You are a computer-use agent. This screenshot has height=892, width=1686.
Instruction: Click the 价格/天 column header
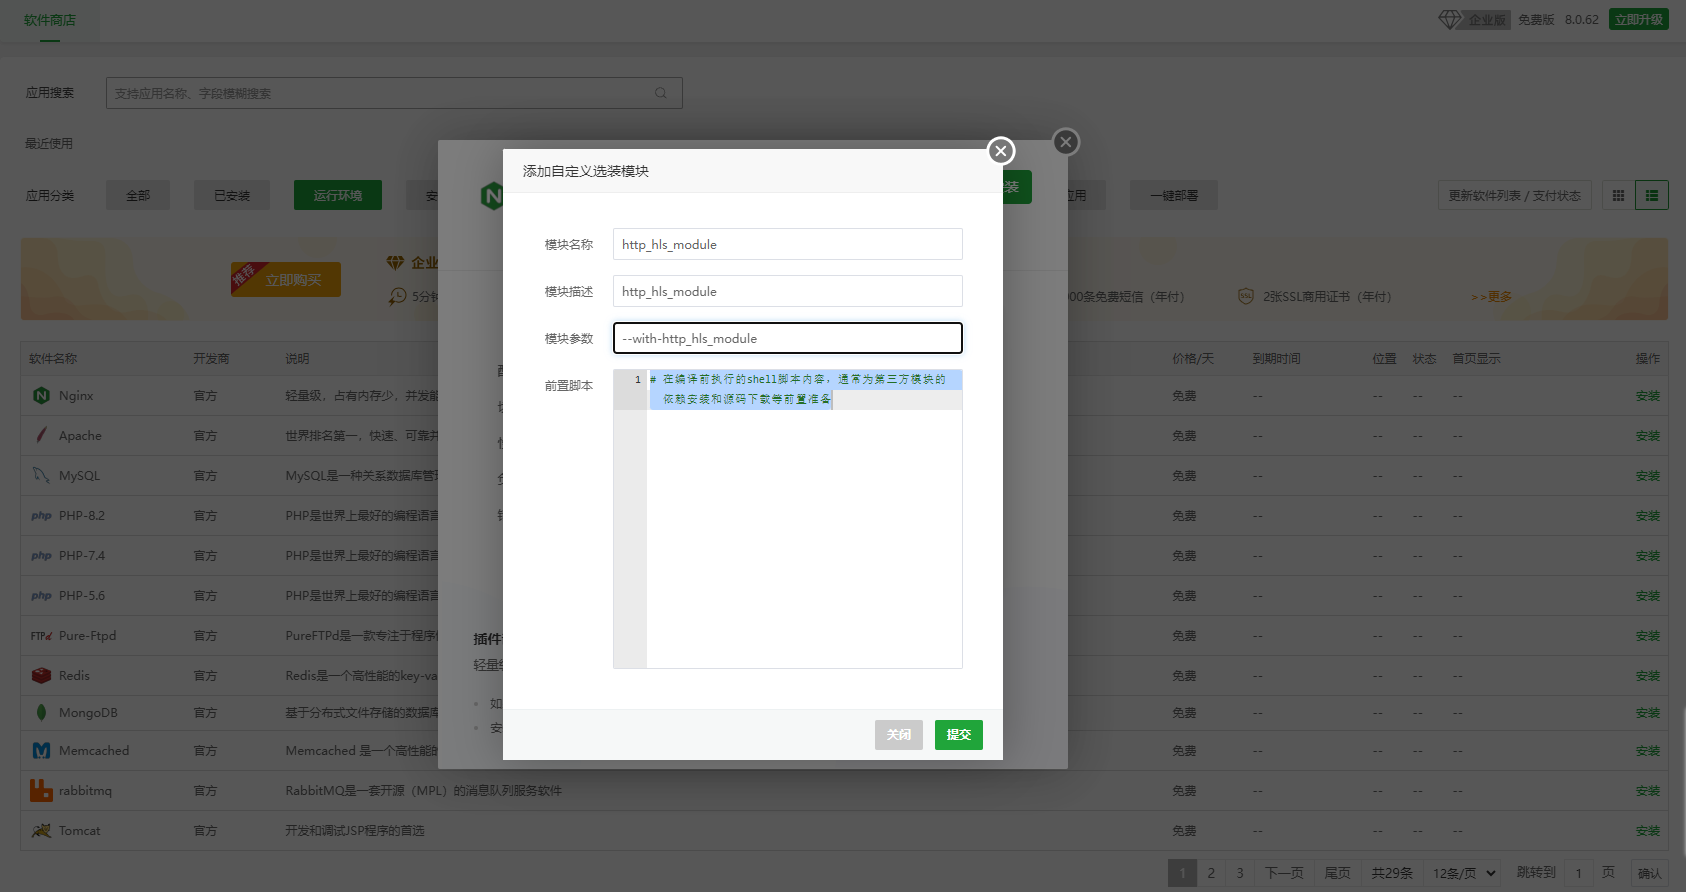click(1193, 359)
